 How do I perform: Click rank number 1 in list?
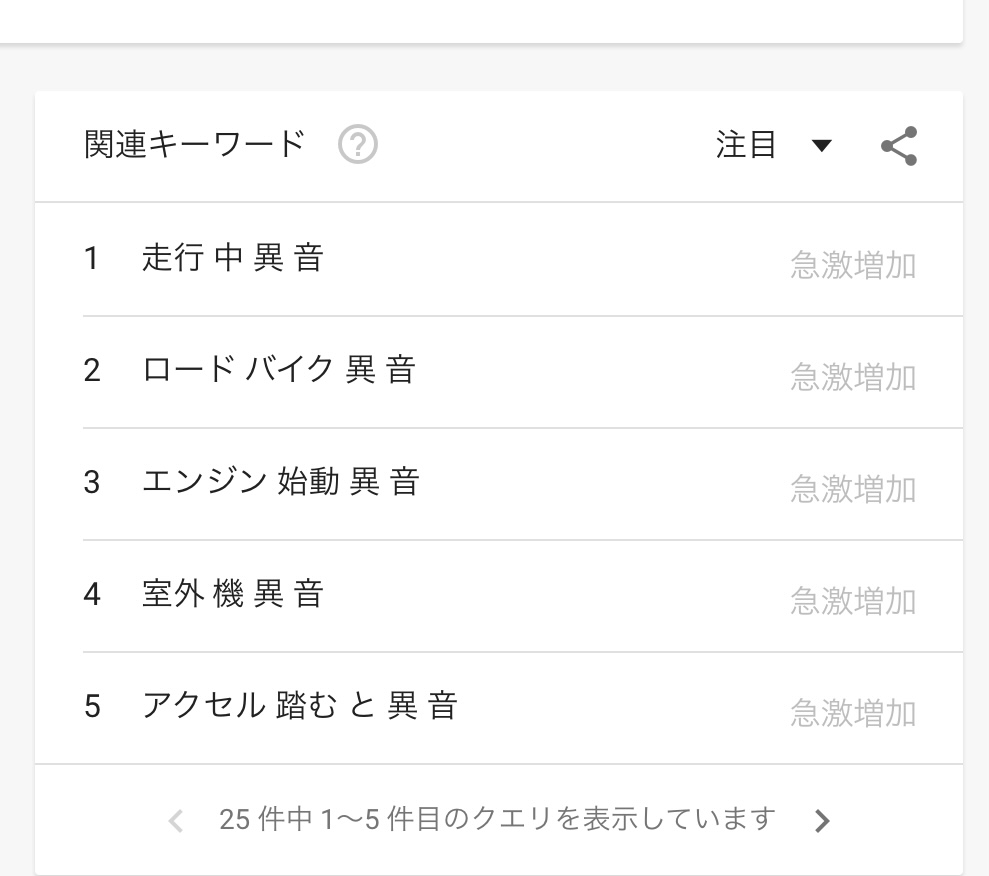point(91,259)
